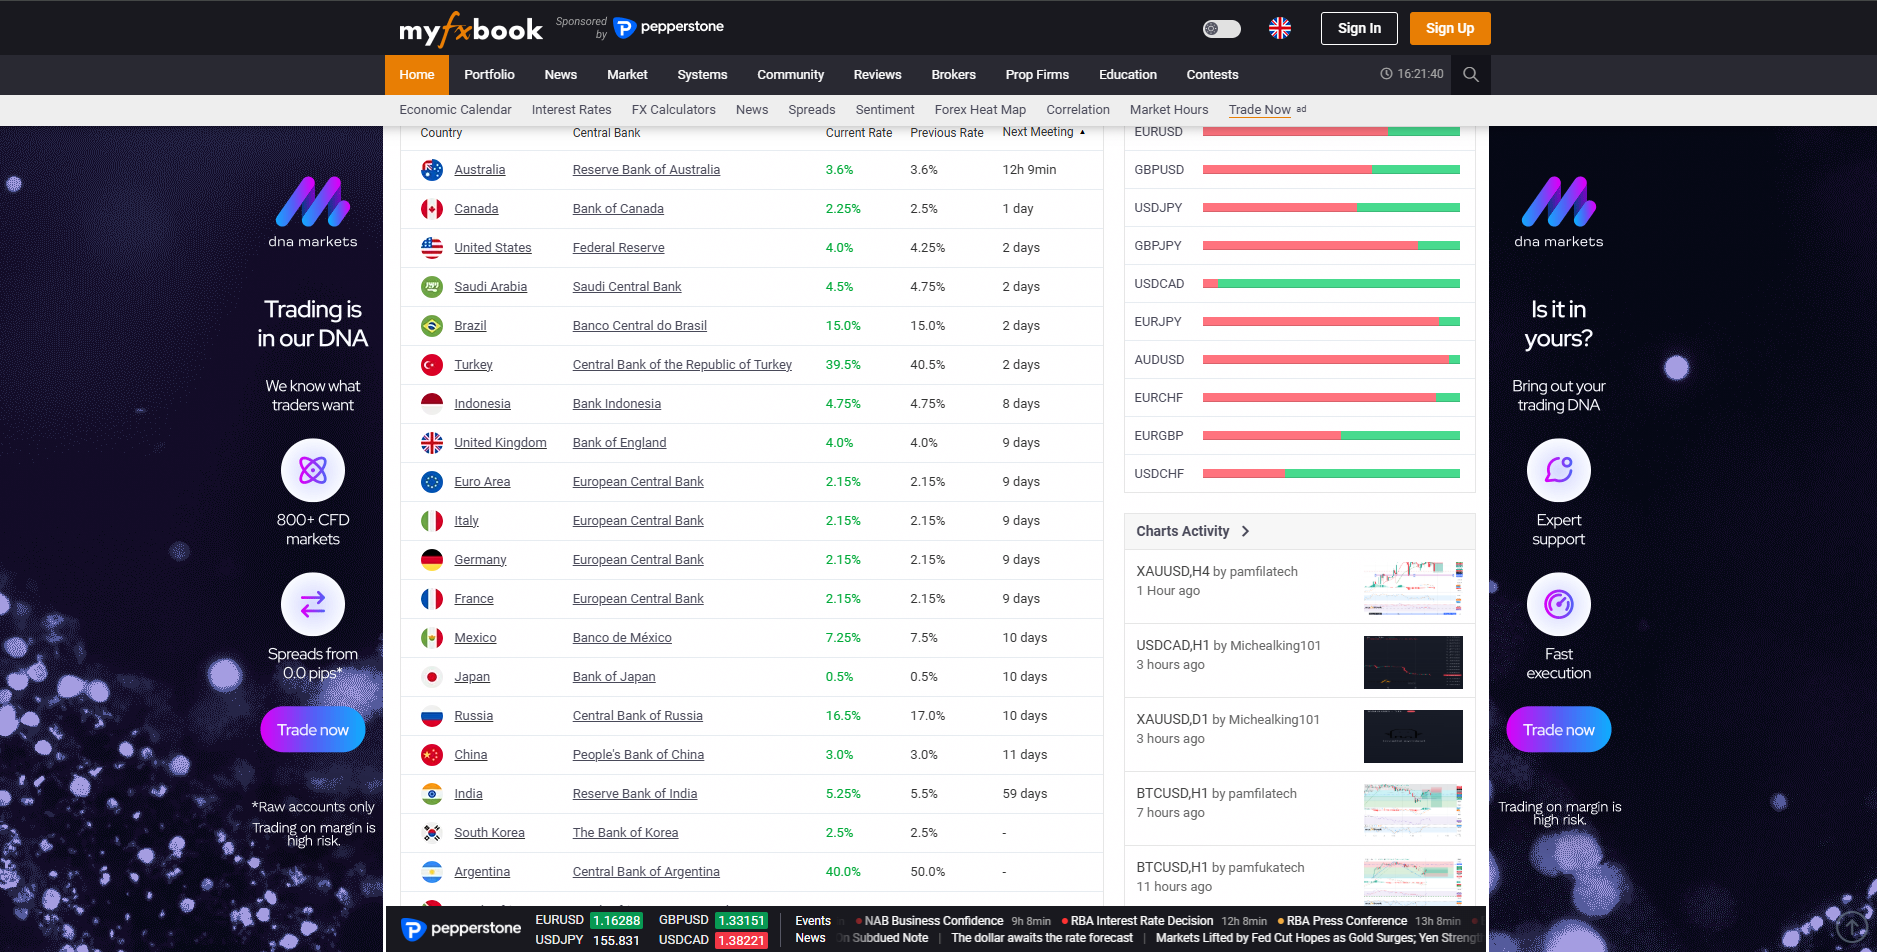Open the Market menu
The width and height of the screenshot is (1877, 952).
[627, 75]
